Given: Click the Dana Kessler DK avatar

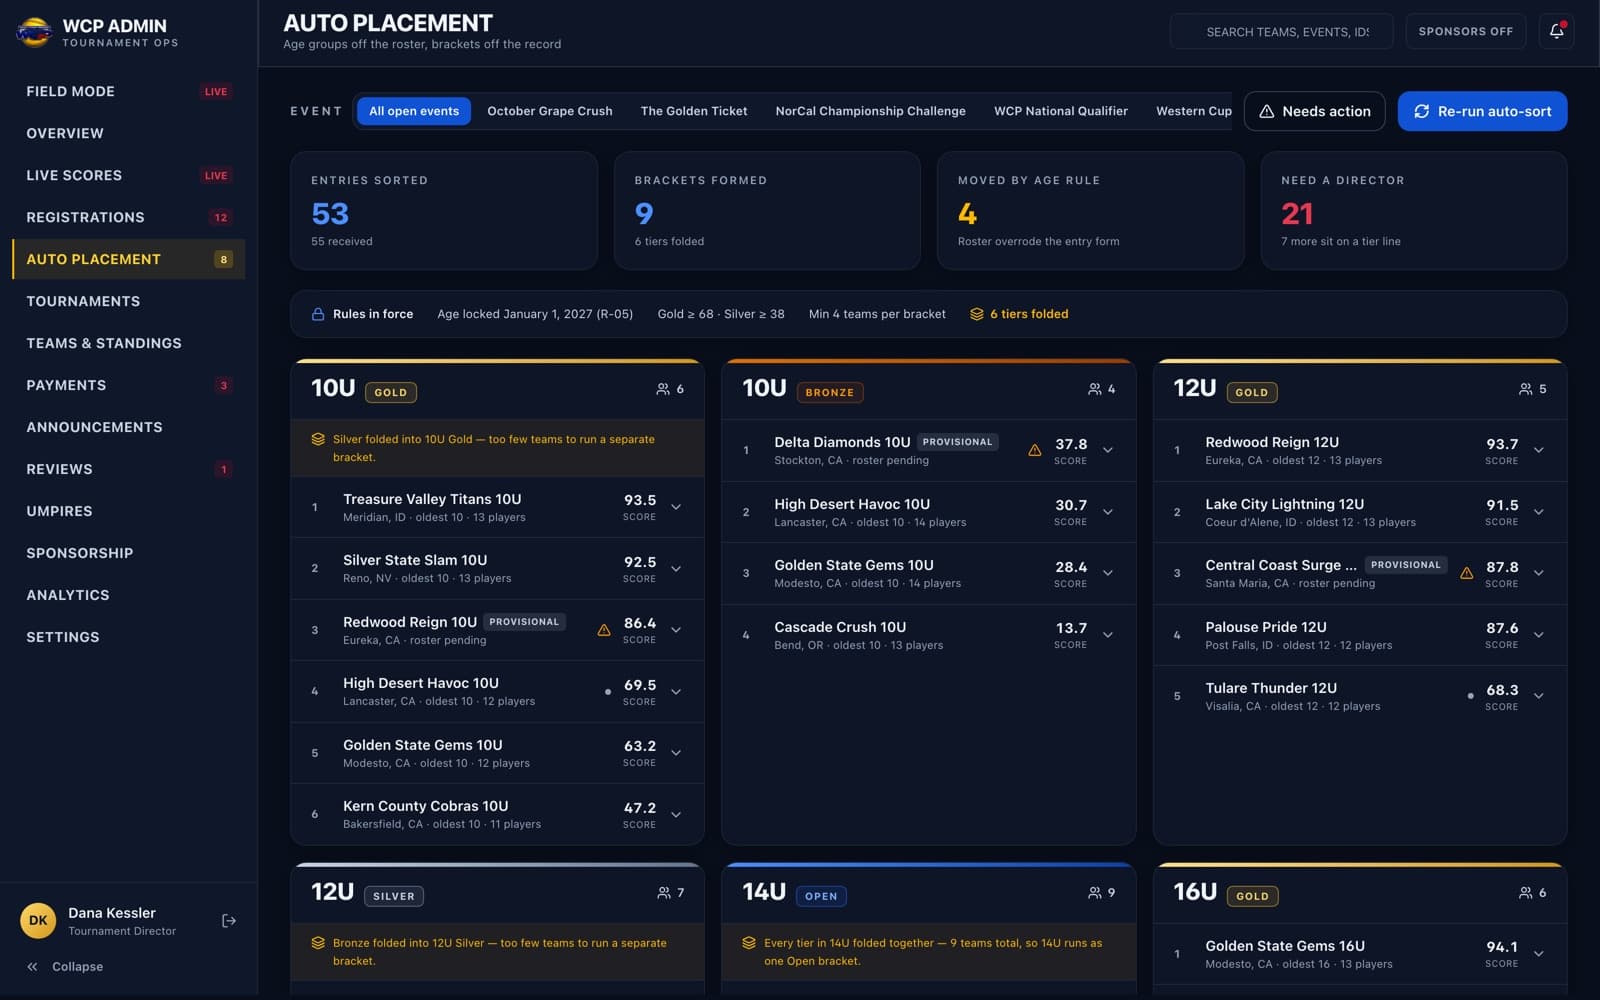Looking at the screenshot, I should [x=38, y=921].
